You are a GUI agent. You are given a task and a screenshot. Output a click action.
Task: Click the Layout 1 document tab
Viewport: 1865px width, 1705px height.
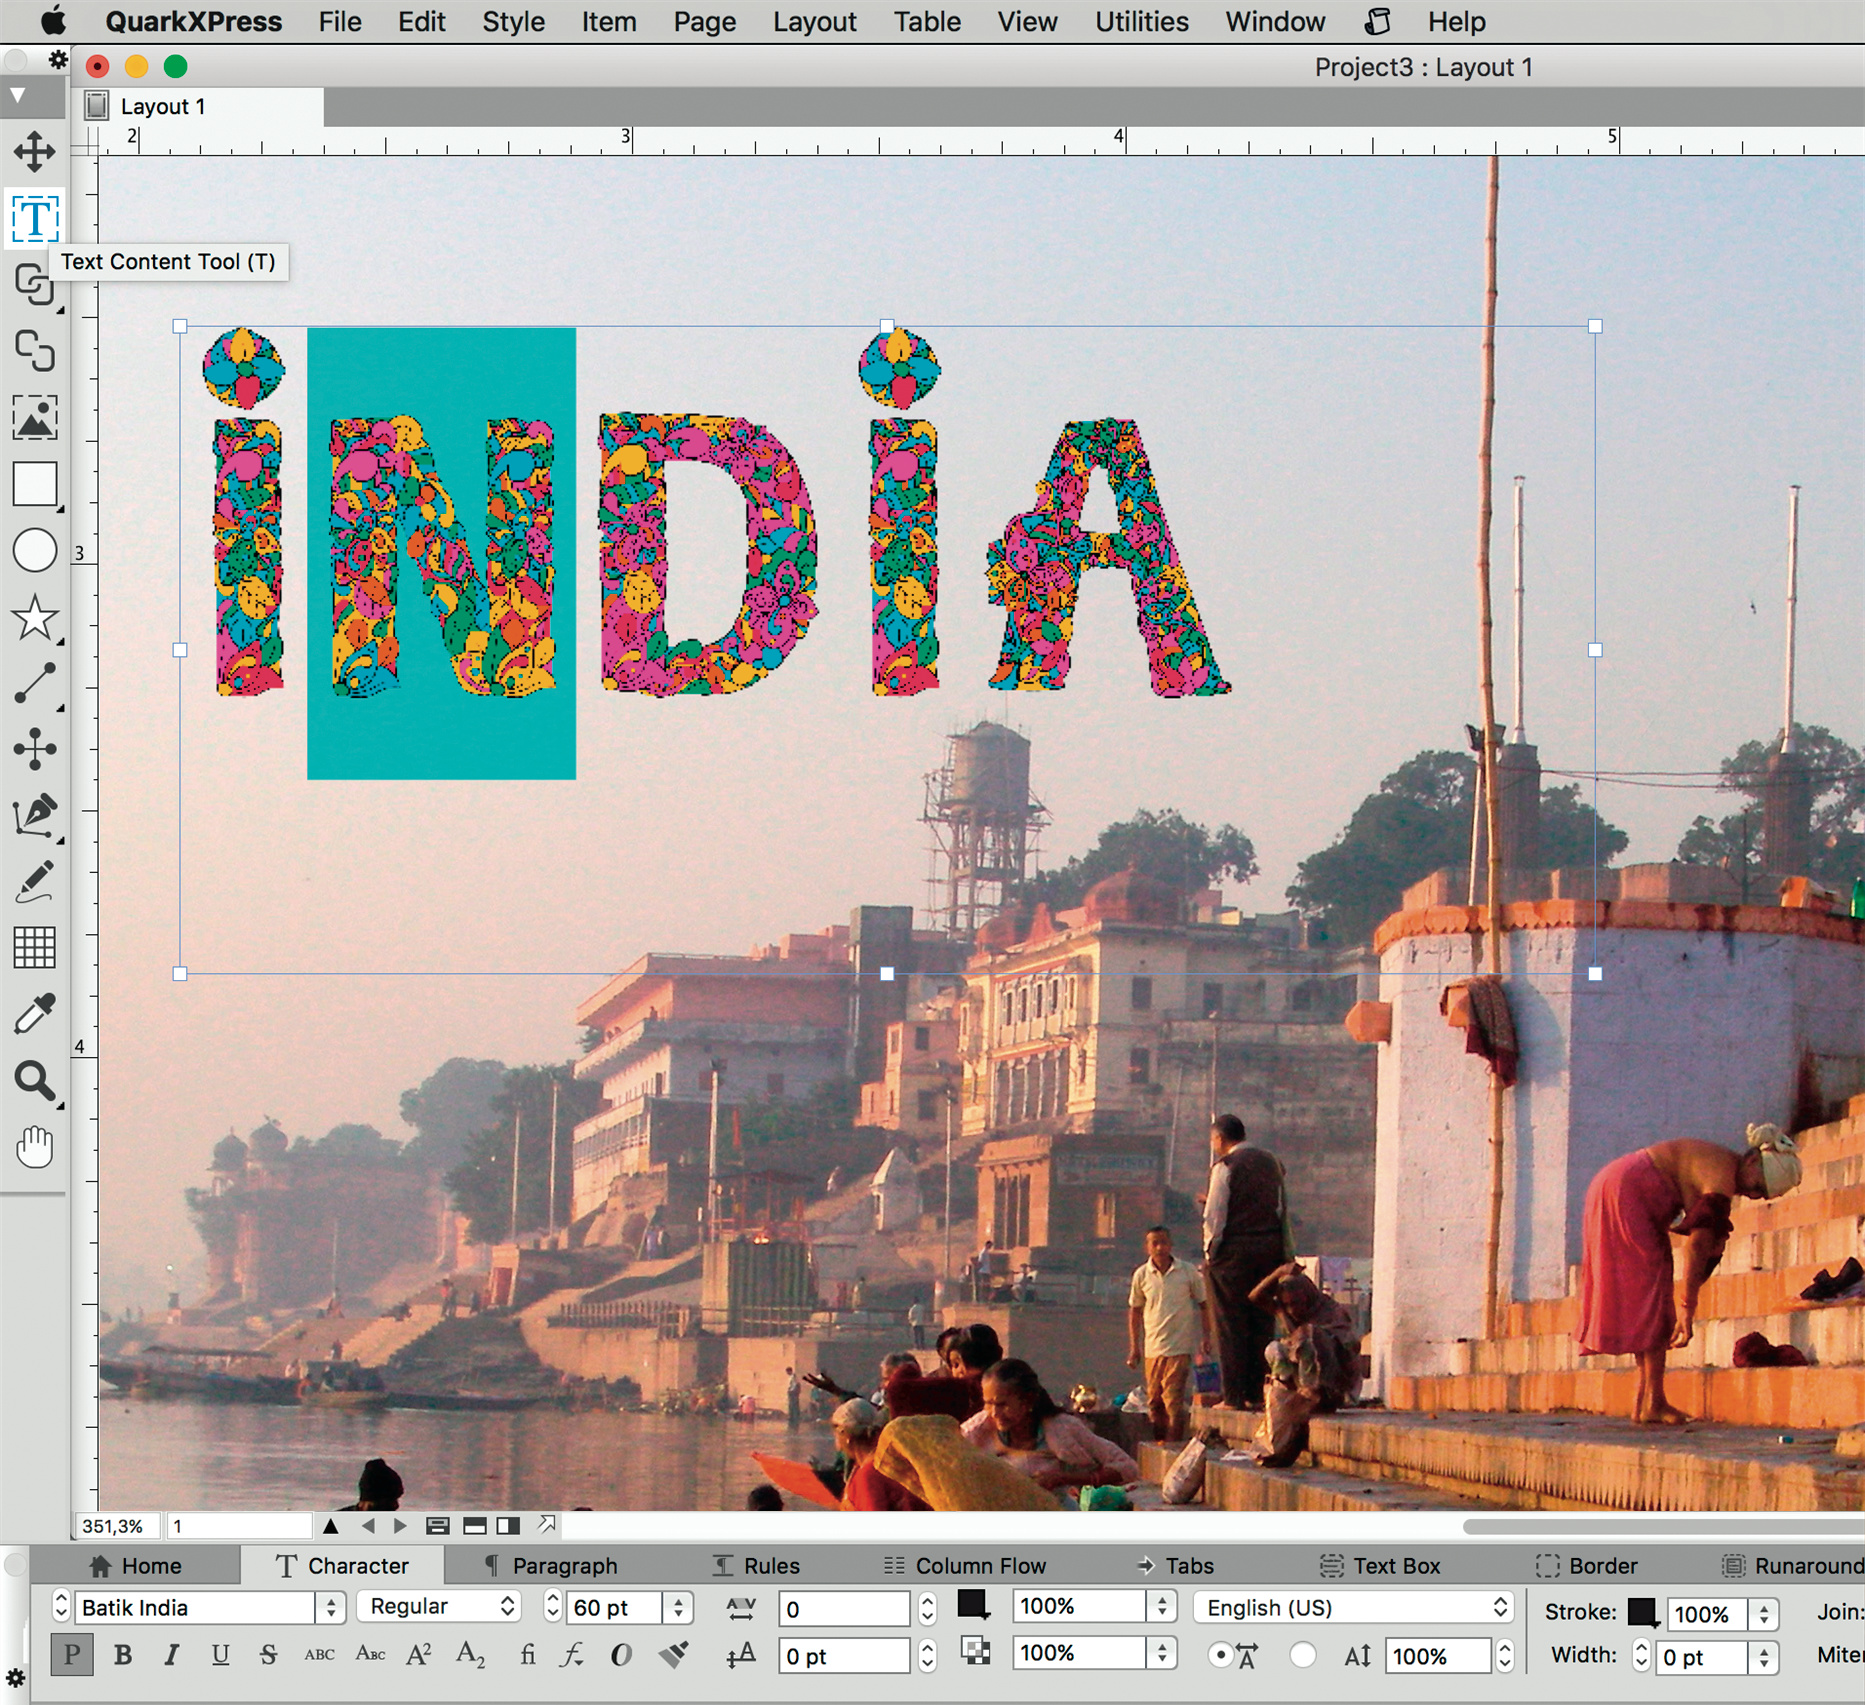coord(162,107)
